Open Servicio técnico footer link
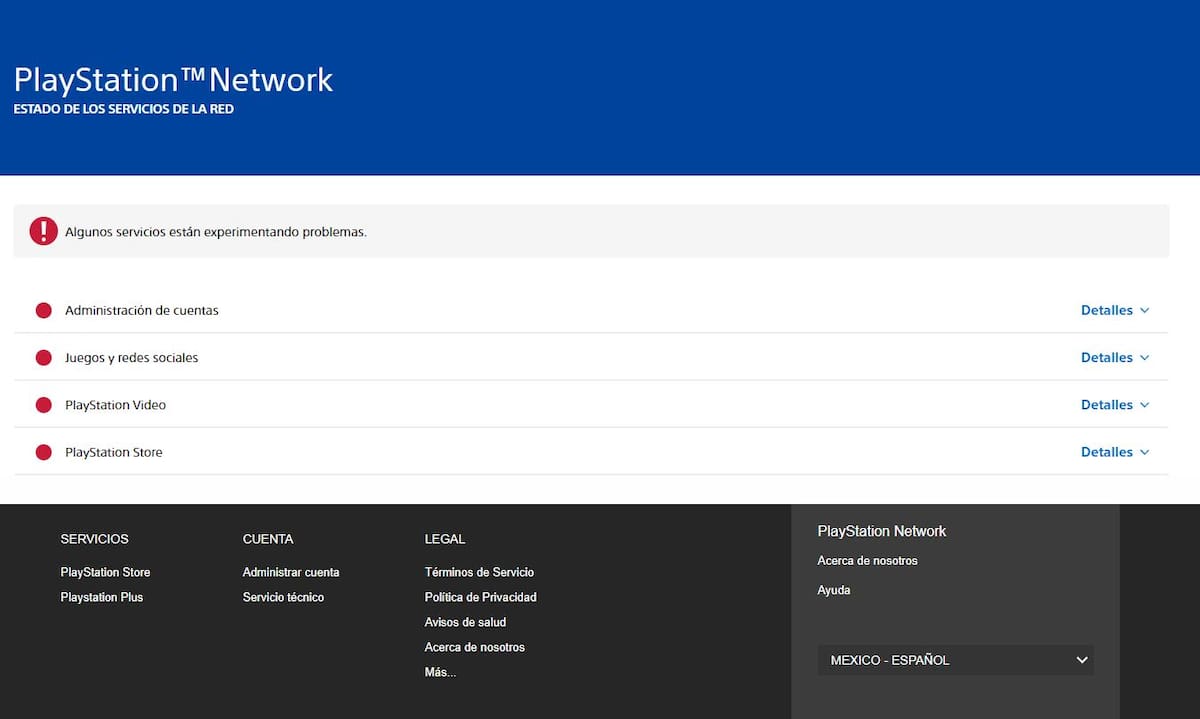The height and width of the screenshot is (719, 1200). [x=283, y=597]
